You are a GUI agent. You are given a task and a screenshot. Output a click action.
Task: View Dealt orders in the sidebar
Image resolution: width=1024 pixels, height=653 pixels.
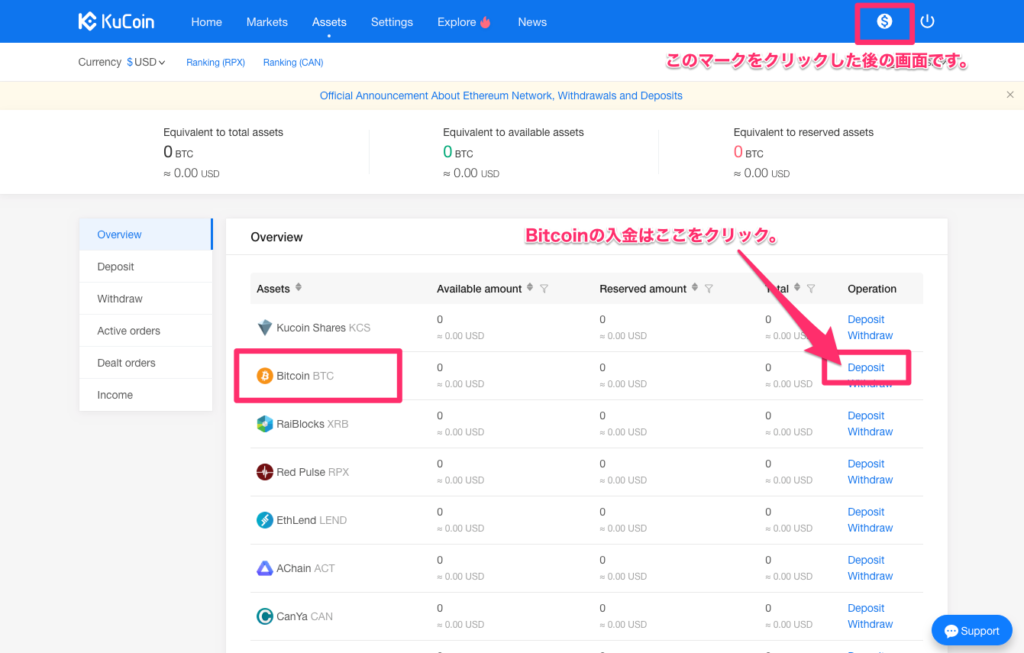point(146,362)
